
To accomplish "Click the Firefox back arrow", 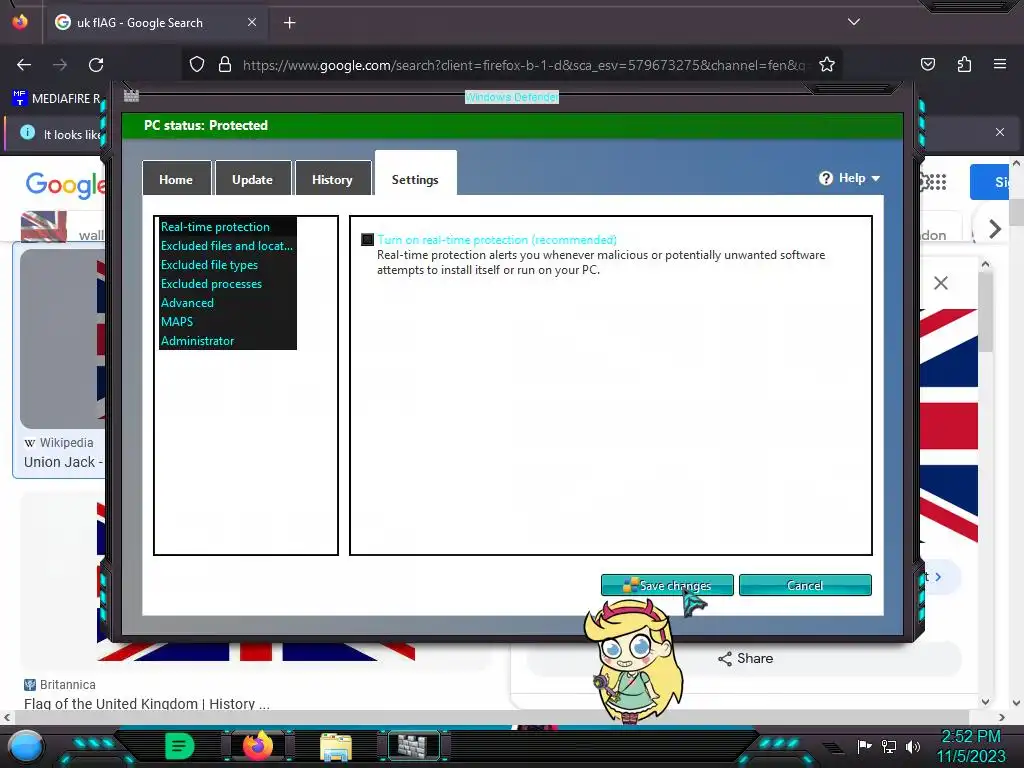I will (24, 65).
